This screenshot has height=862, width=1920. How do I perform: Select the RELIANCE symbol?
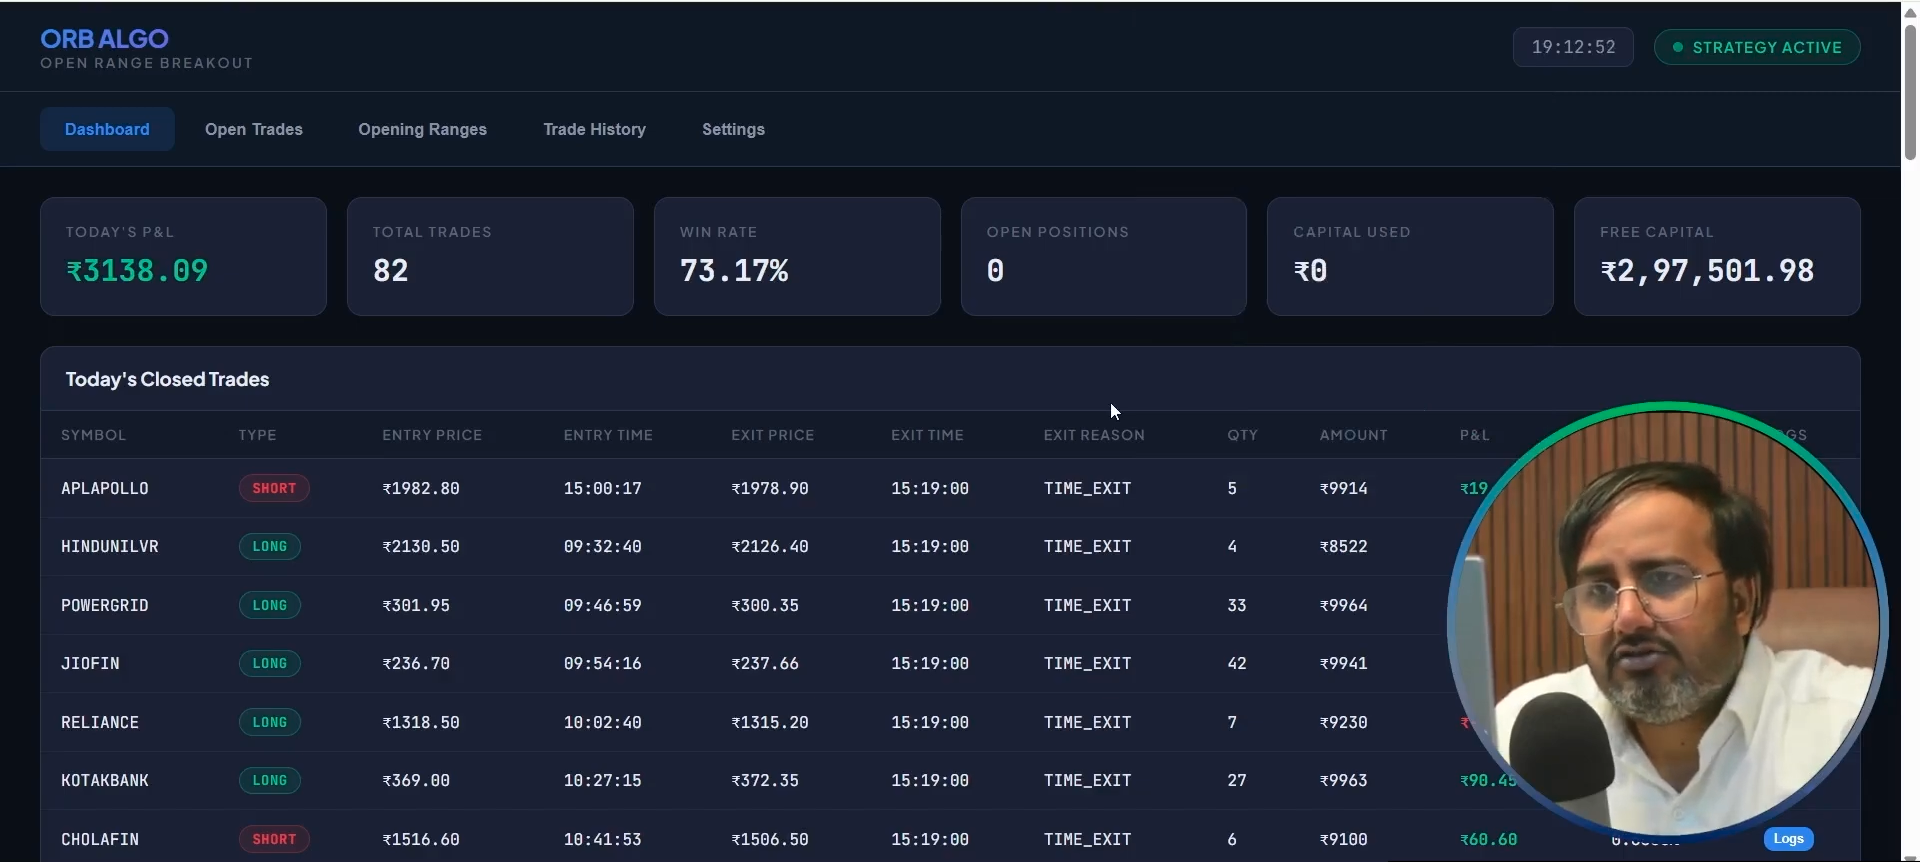100,722
